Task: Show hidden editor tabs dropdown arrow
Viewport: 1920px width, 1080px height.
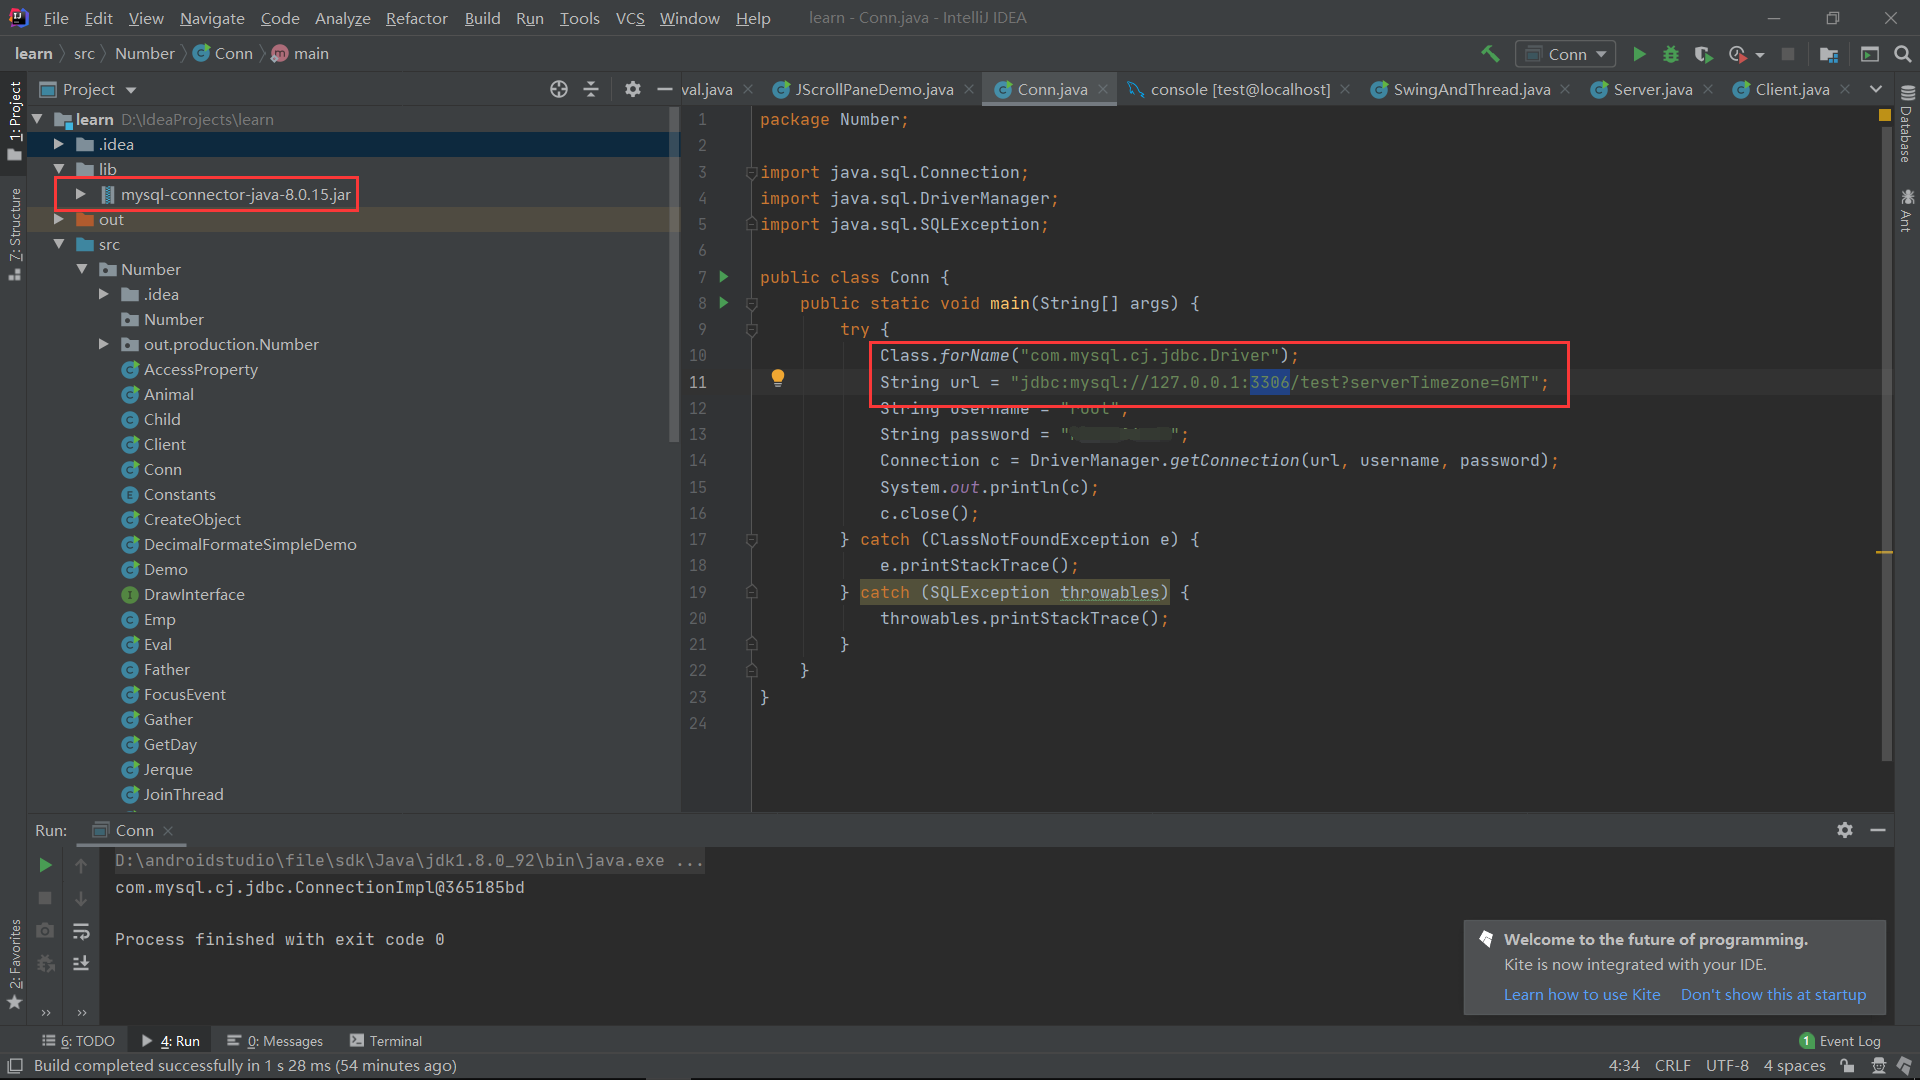Action: [1876, 89]
